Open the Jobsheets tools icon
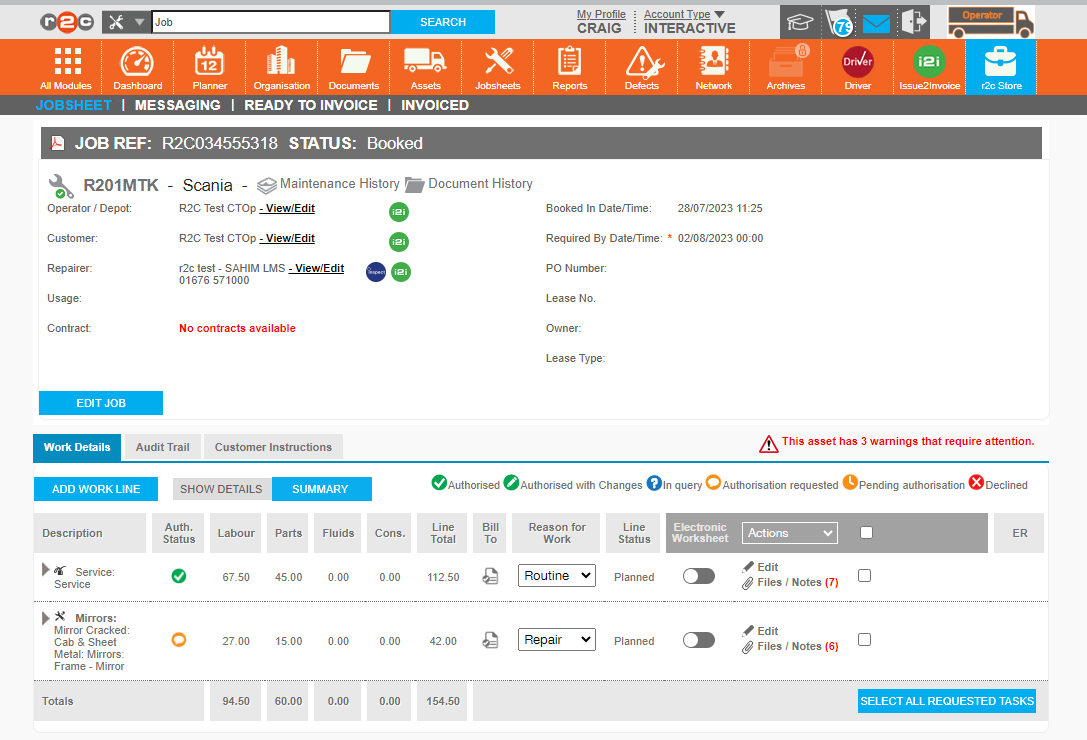This screenshot has height=740, width=1087. [x=497, y=63]
